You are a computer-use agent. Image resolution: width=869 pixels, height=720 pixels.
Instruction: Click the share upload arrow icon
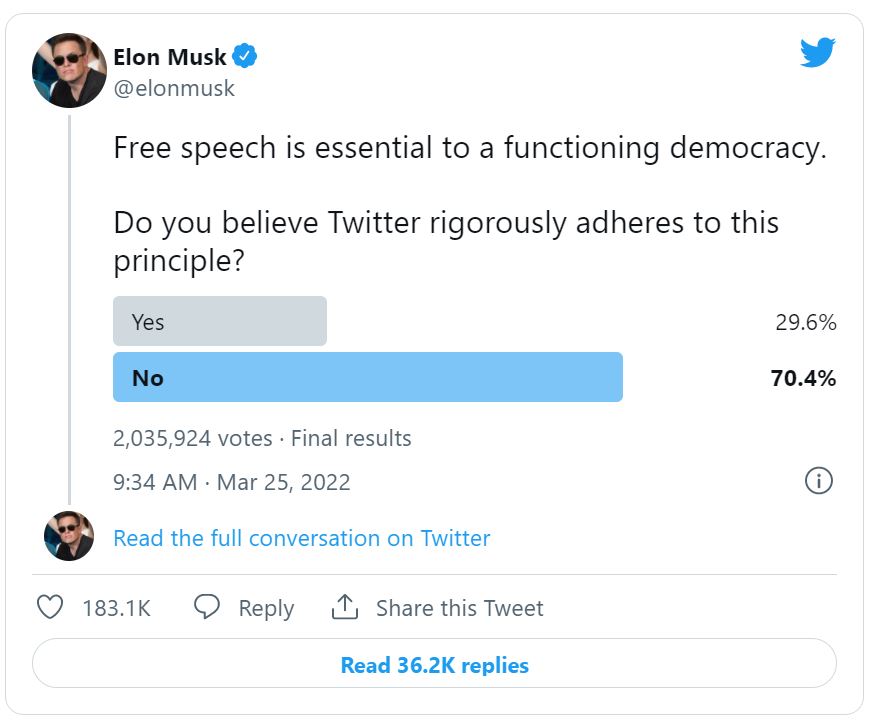(345, 606)
